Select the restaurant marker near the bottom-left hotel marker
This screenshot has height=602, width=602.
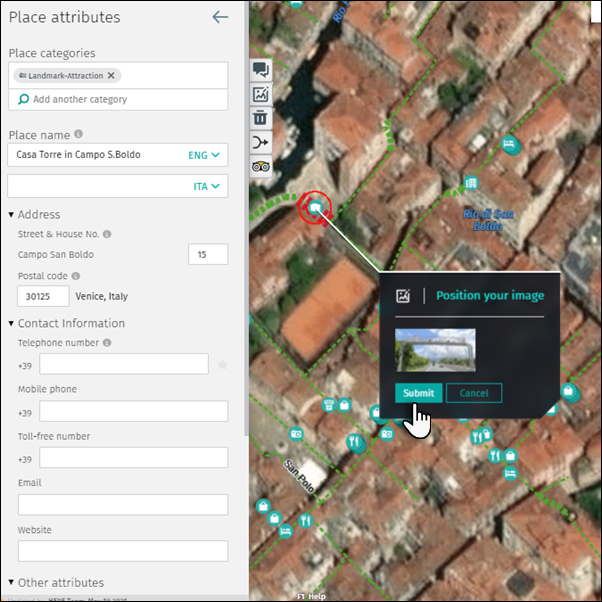pos(306,521)
